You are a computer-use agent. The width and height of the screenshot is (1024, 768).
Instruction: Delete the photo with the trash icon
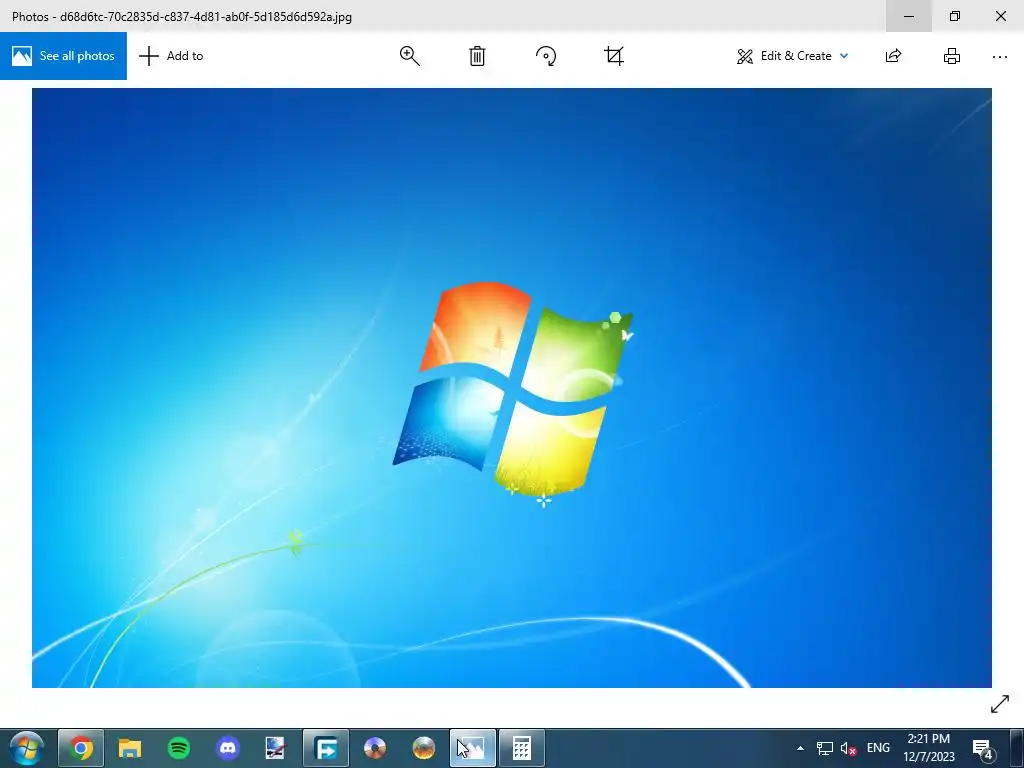point(477,56)
